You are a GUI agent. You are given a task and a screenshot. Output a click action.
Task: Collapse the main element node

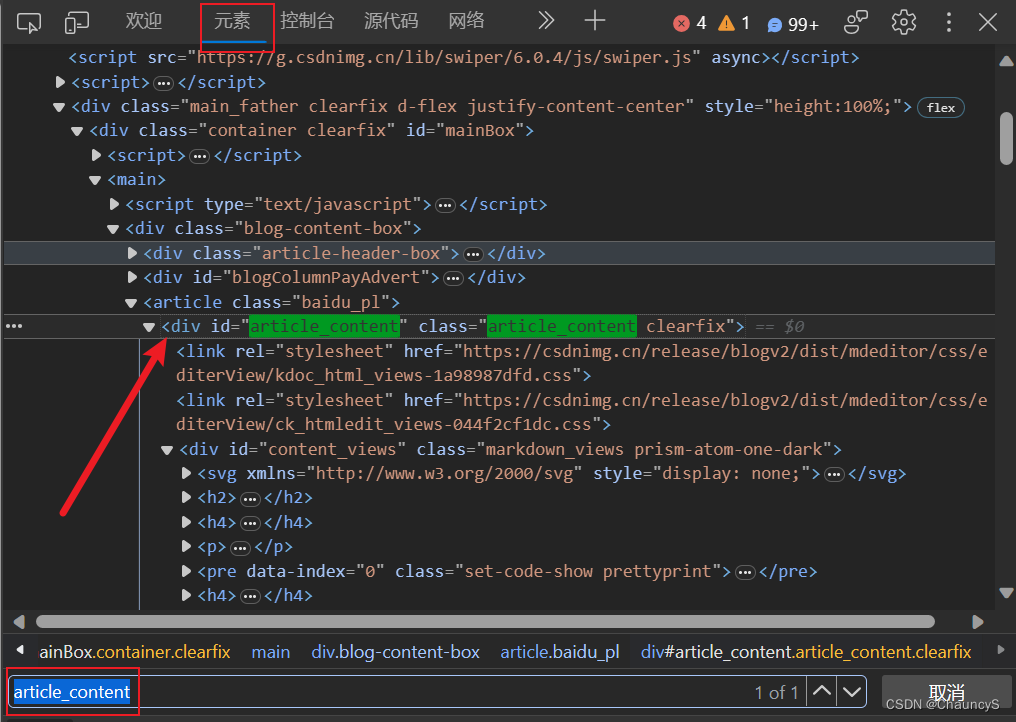coord(95,180)
